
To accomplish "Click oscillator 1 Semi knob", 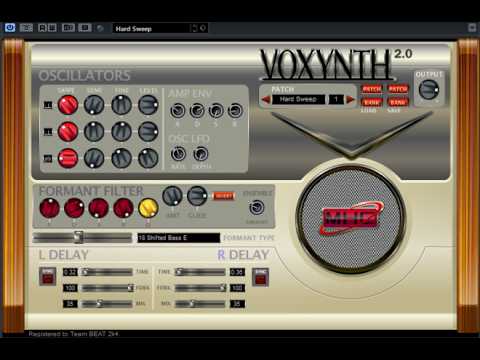I will (x=94, y=105).
